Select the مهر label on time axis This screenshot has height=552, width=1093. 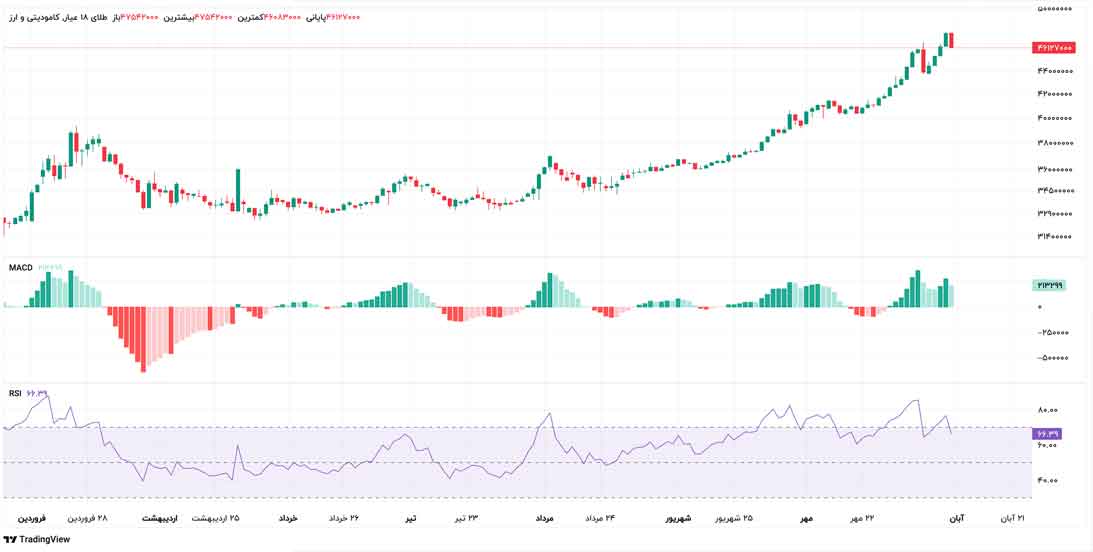pyautogui.click(x=806, y=519)
